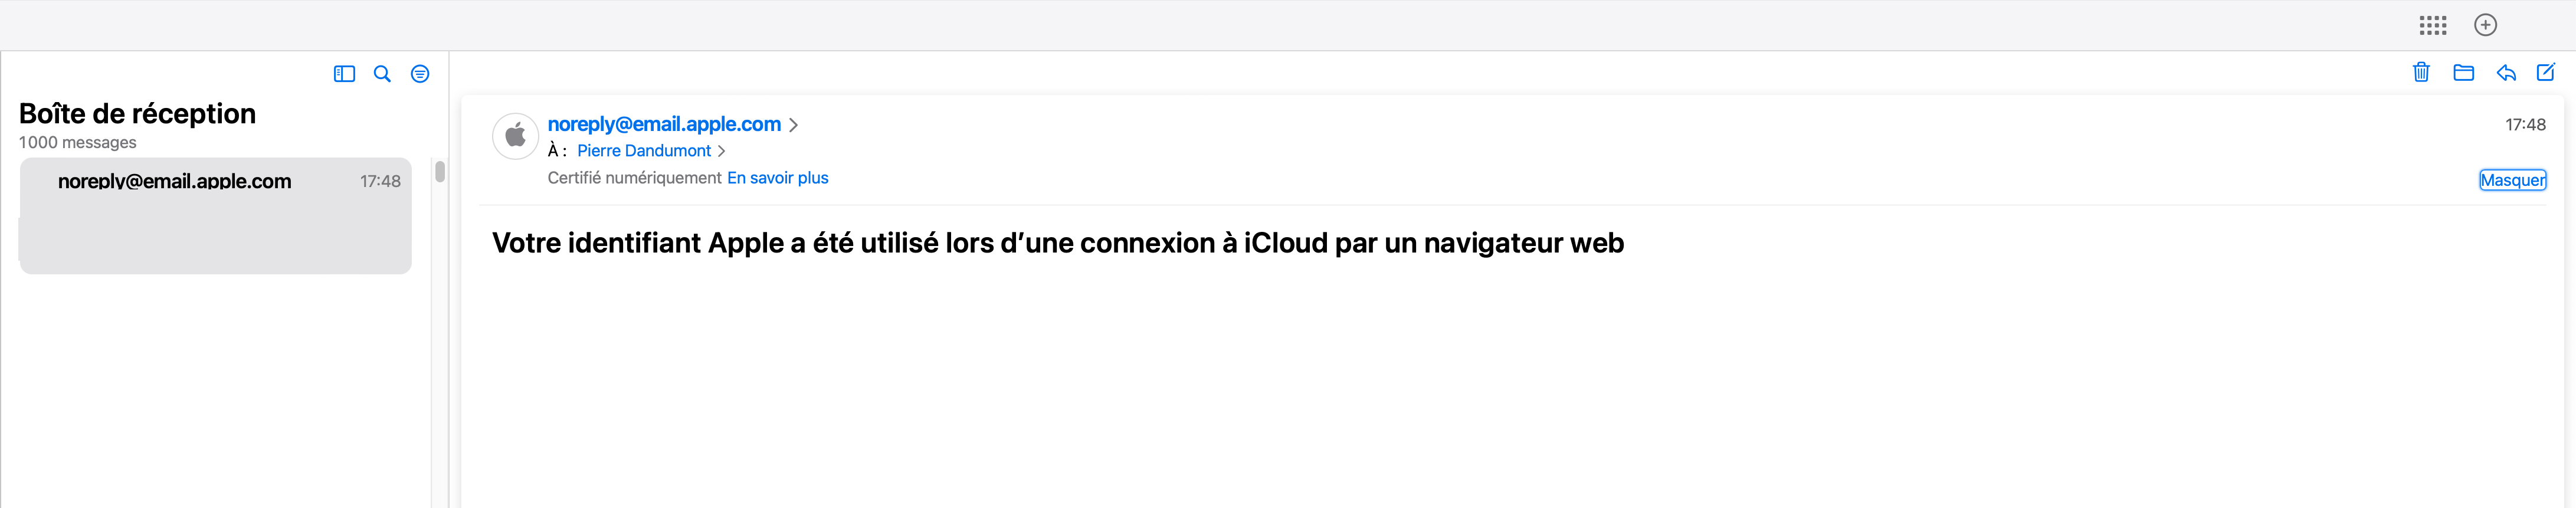The image size is (2576, 508).
Task: Click the Apple logo sender avatar
Action: tap(515, 136)
